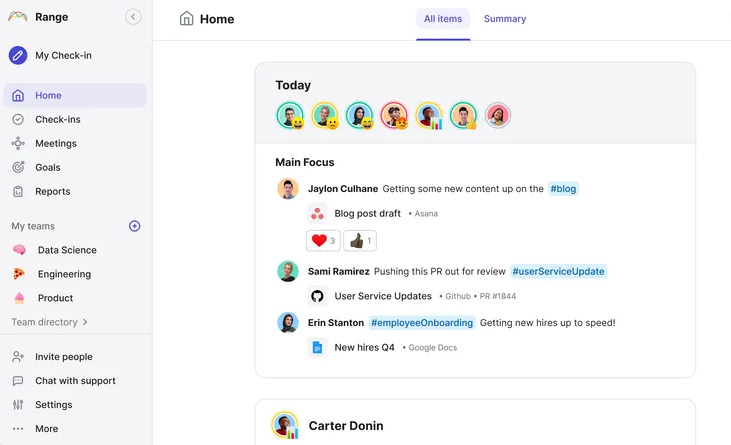Go to Check-ins label in the sidebar

click(x=58, y=120)
